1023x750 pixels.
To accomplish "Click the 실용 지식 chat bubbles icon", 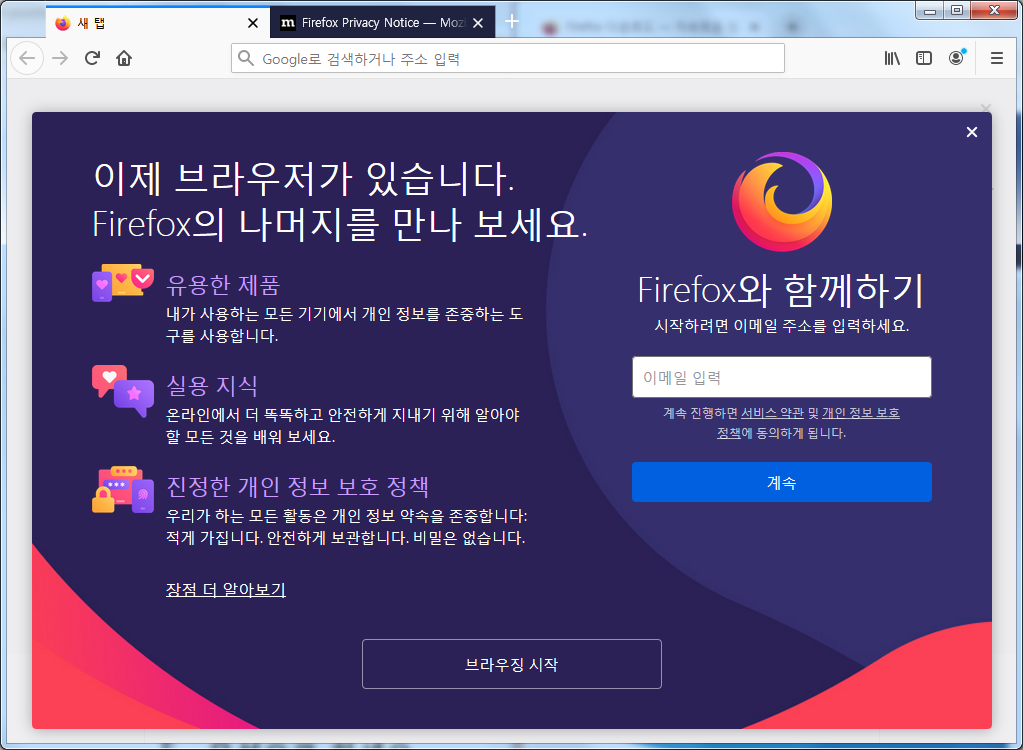I will pos(123,390).
